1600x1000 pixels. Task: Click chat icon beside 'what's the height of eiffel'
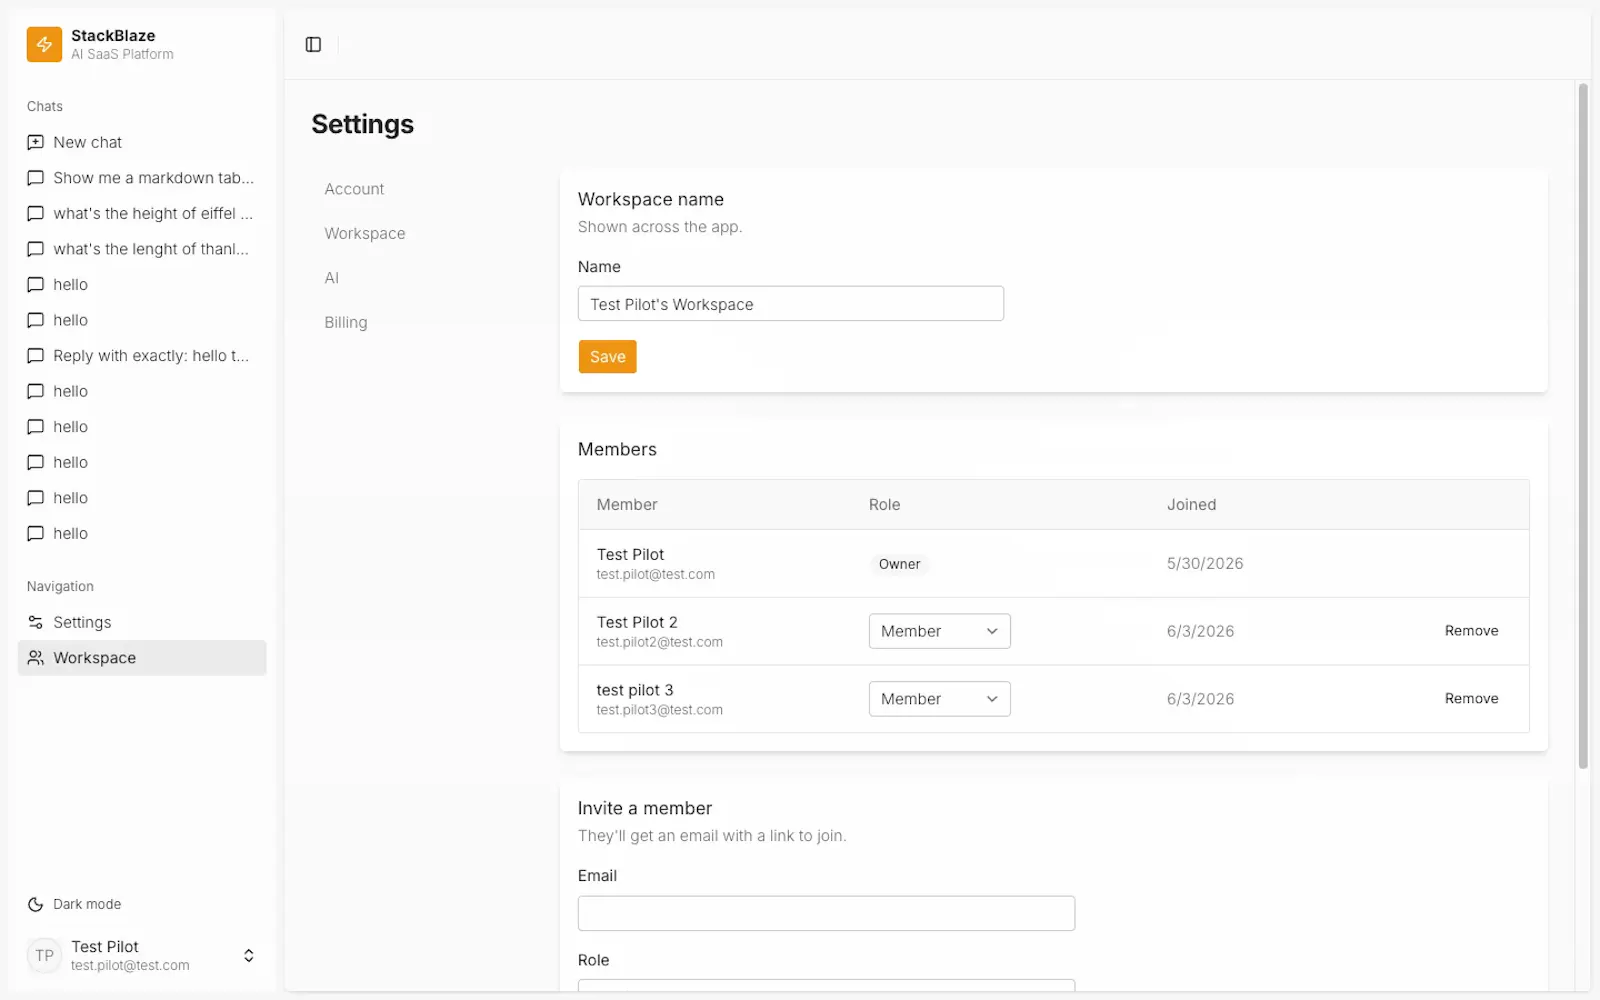[35, 213]
